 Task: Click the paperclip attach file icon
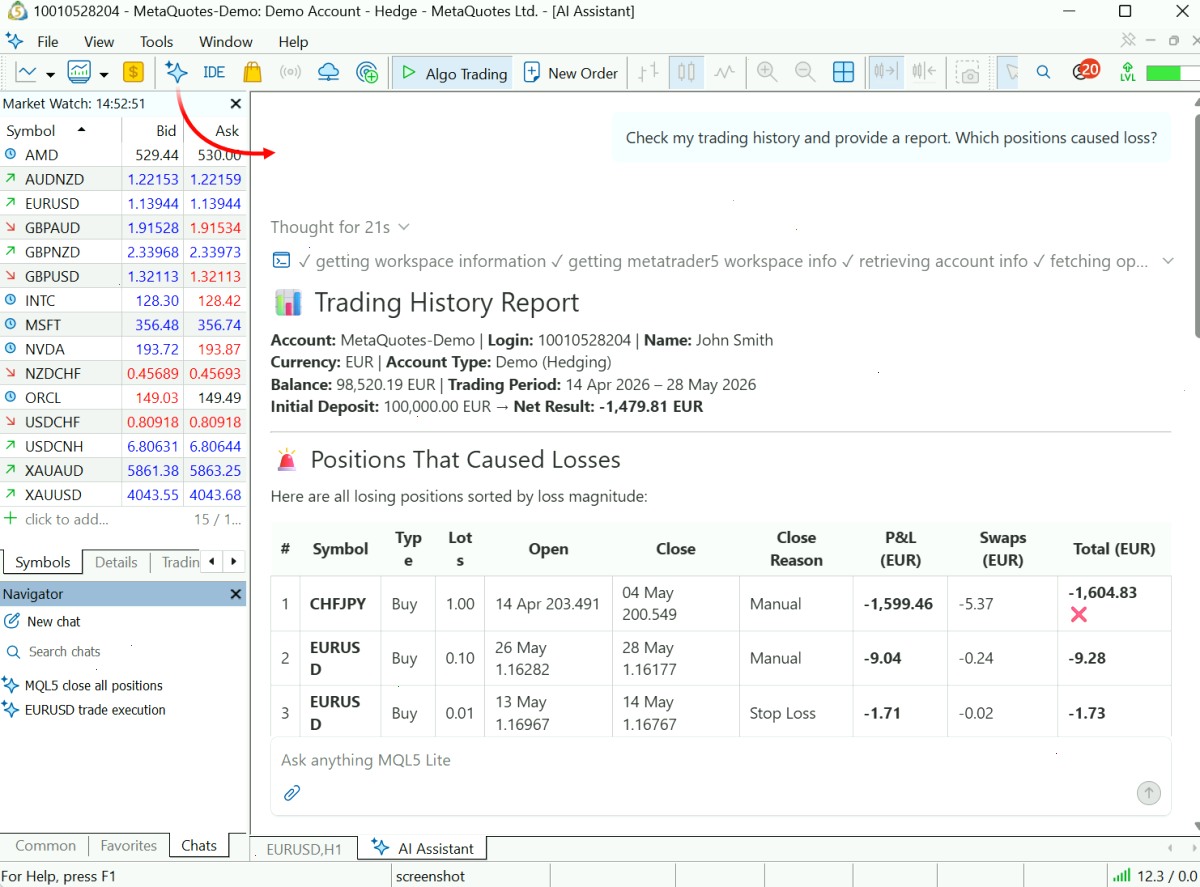pos(292,793)
